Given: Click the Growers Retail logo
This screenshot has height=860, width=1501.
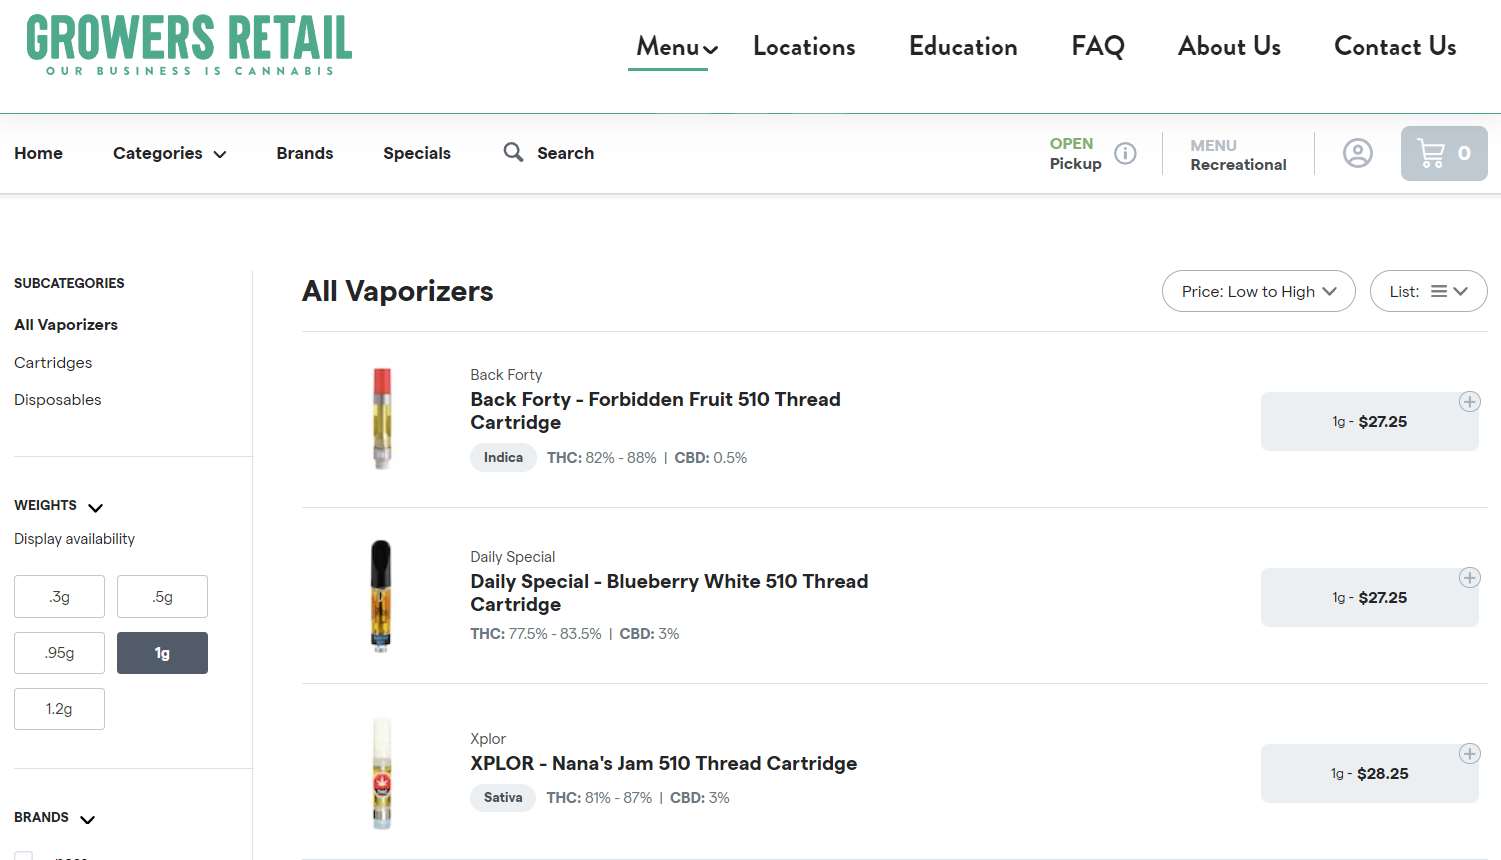Looking at the screenshot, I should 189,45.
